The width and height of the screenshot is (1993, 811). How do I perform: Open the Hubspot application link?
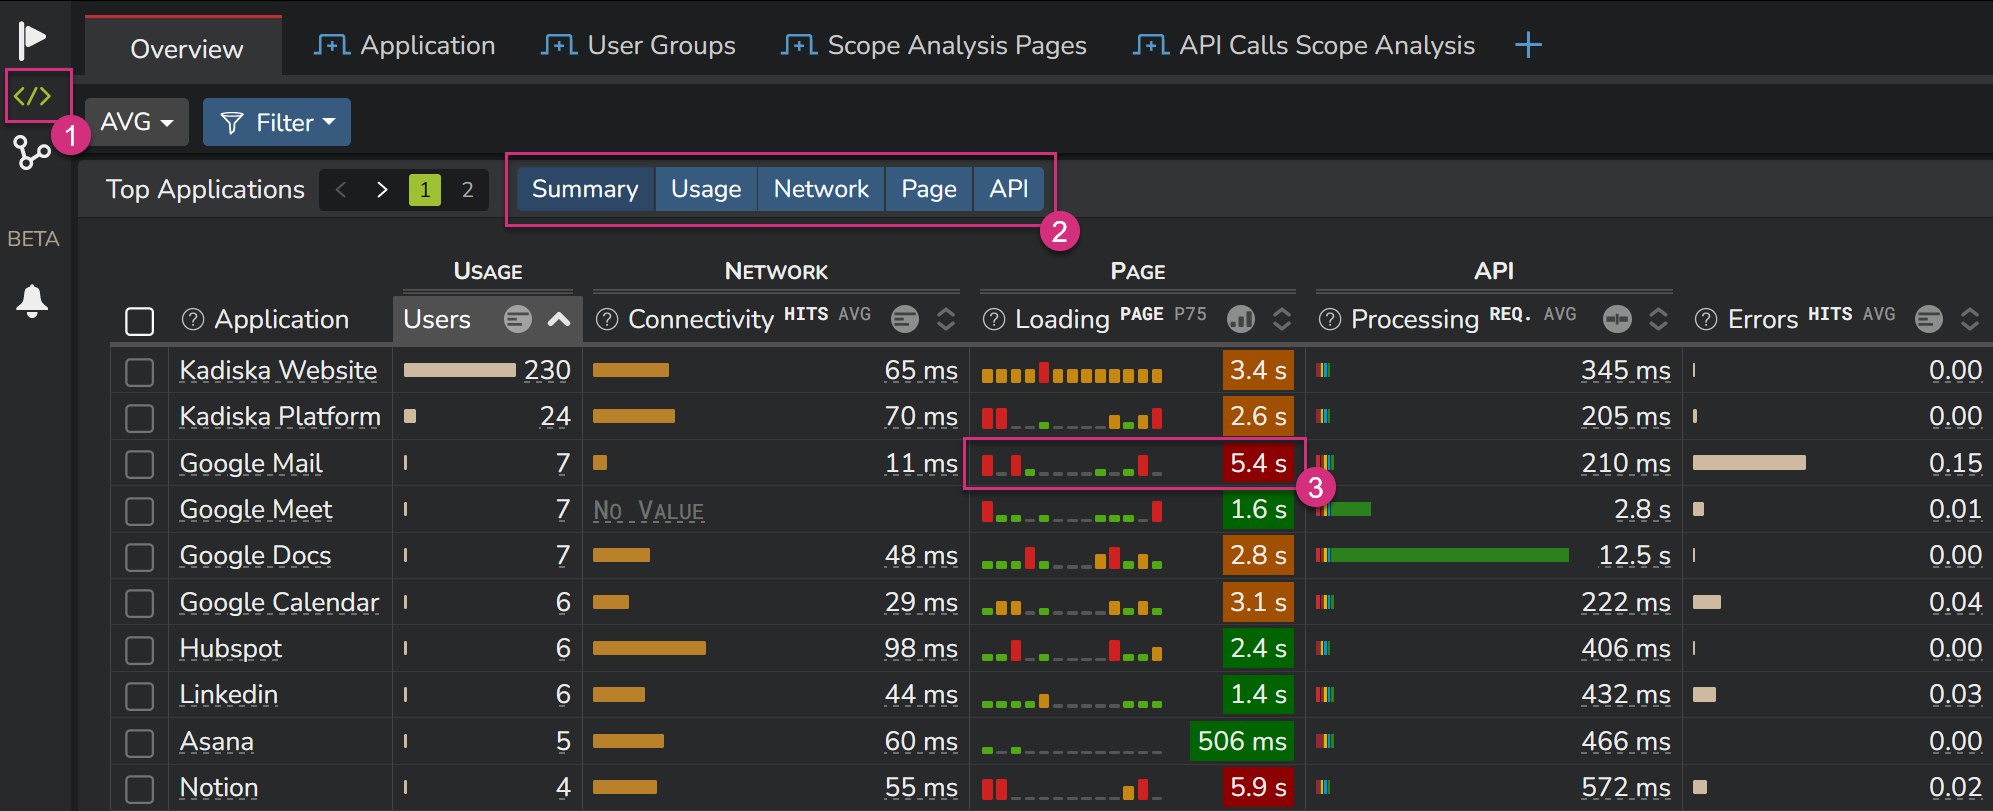point(231,648)
